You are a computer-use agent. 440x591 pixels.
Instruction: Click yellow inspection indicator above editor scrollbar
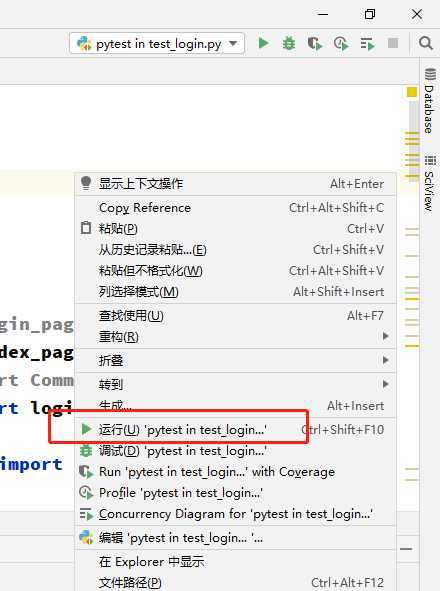point(412,92)
